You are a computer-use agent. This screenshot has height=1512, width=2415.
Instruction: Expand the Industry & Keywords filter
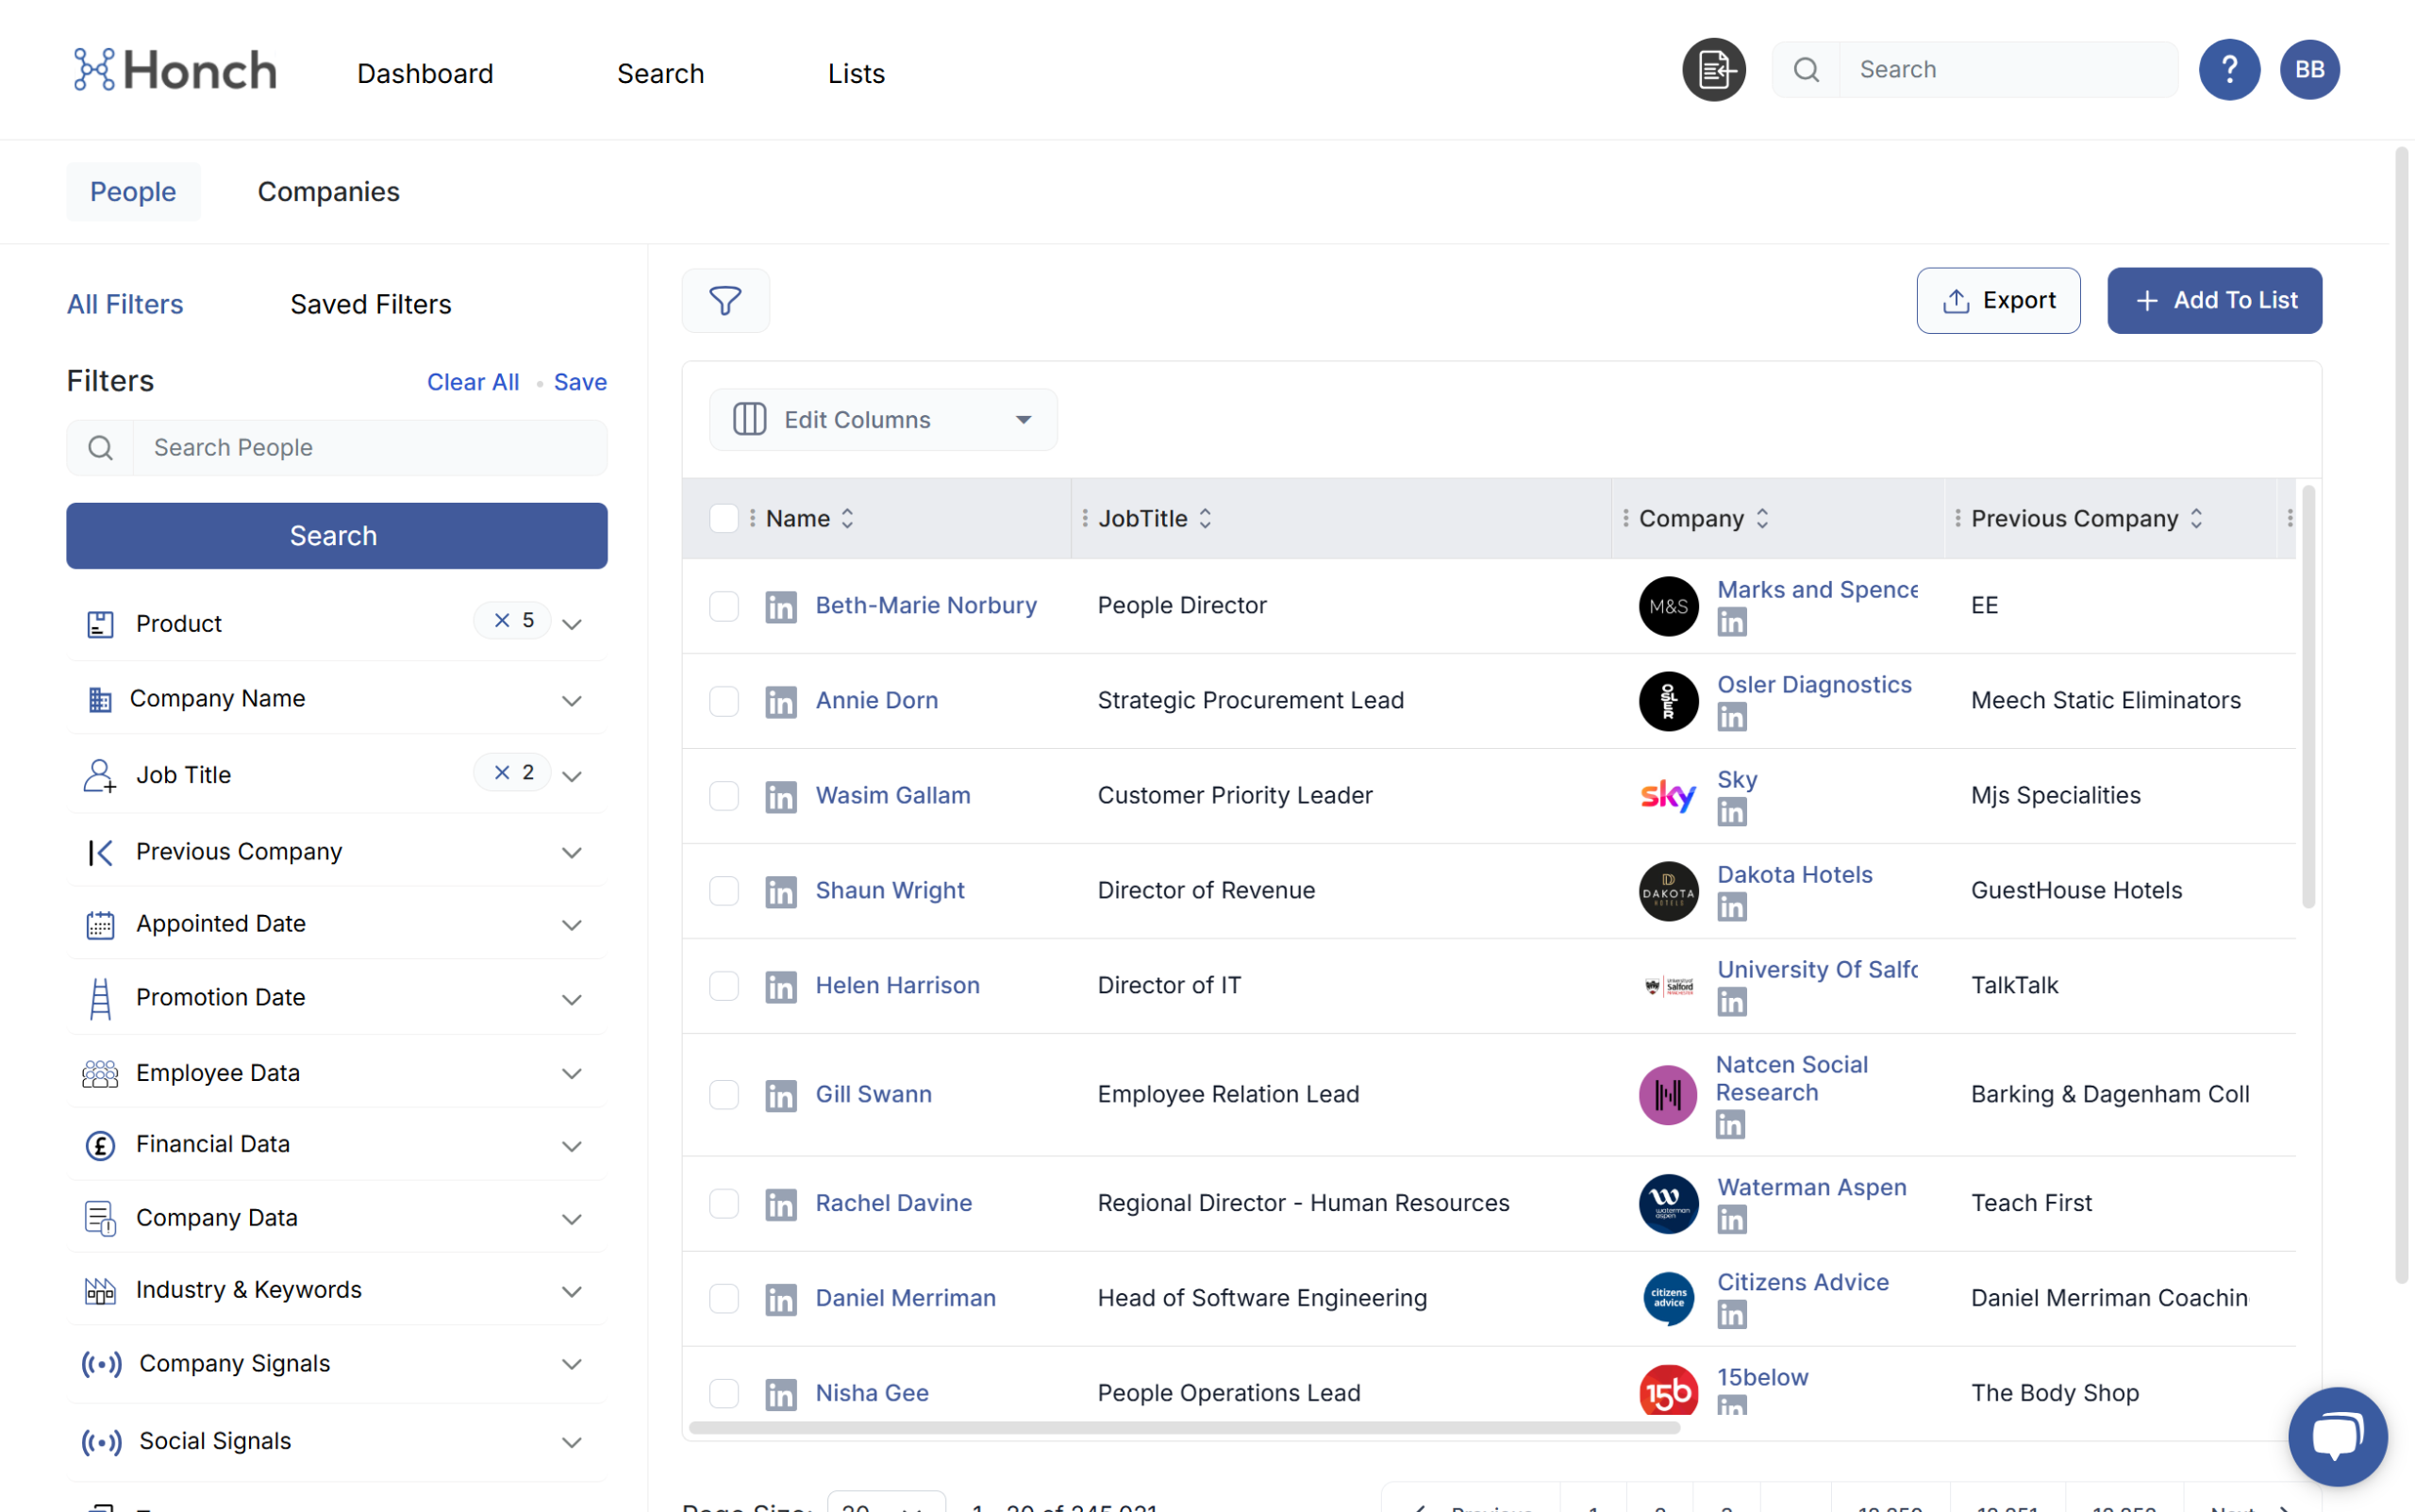point(571,1291)
